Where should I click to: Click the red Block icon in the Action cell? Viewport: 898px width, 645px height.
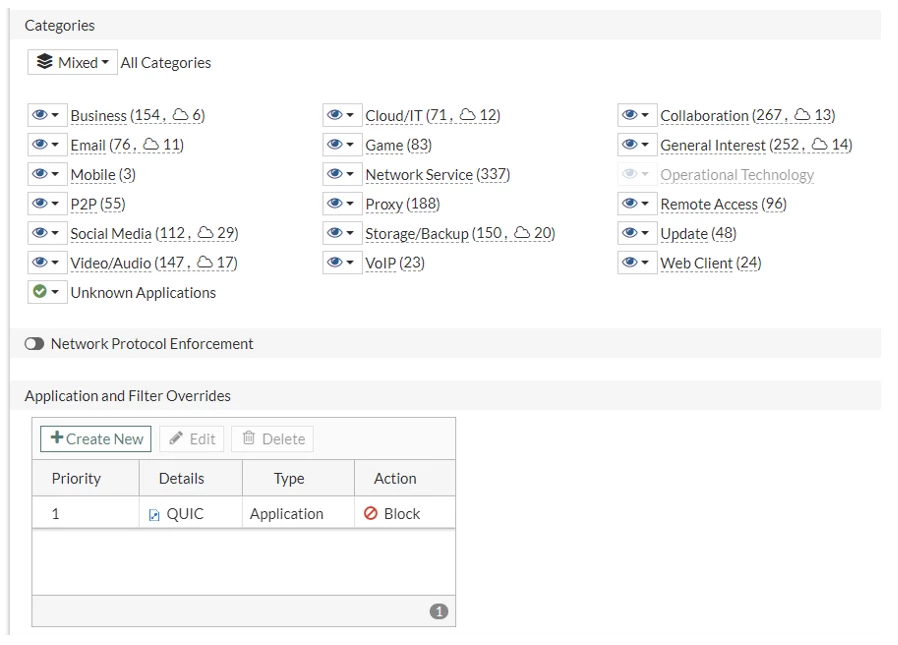[x=371, y=513]
